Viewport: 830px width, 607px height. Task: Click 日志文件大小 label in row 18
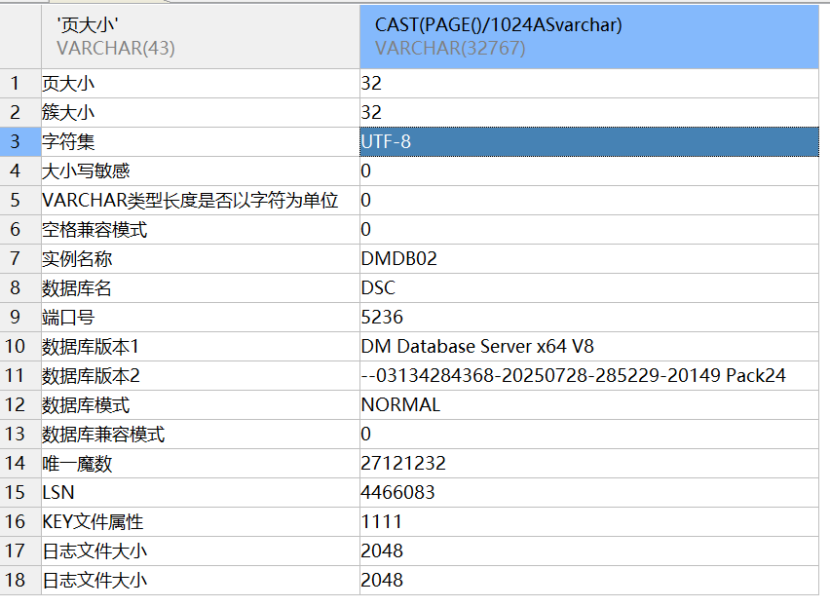tap(201, 580)
